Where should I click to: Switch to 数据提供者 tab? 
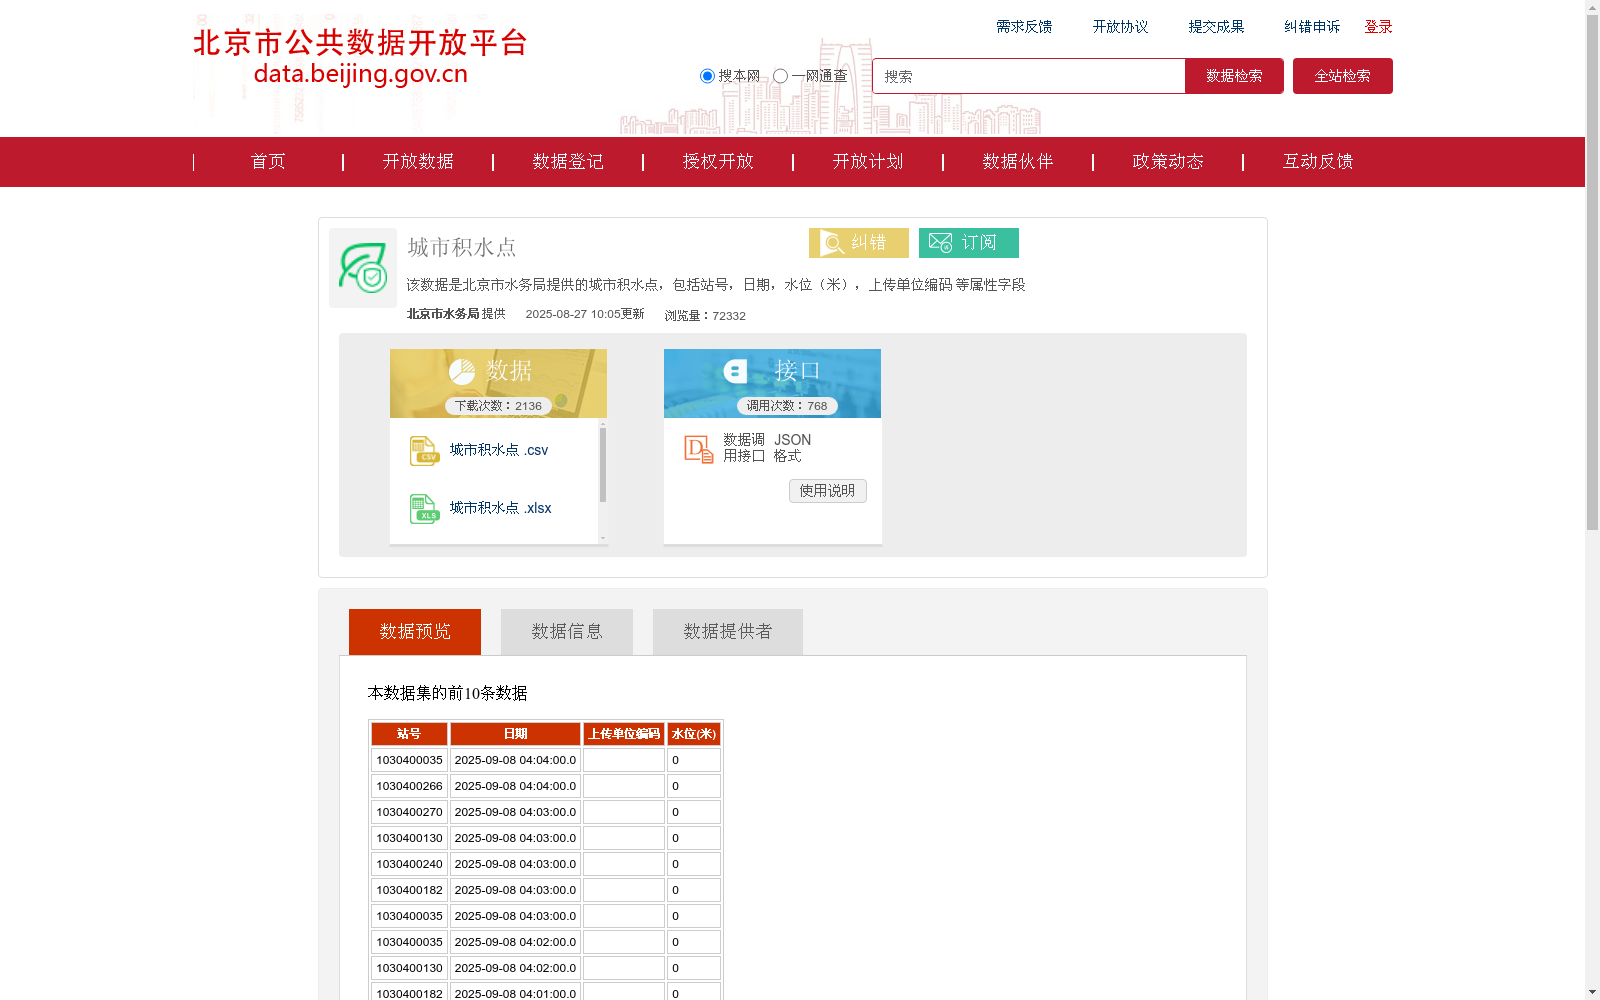pos(728,632)
